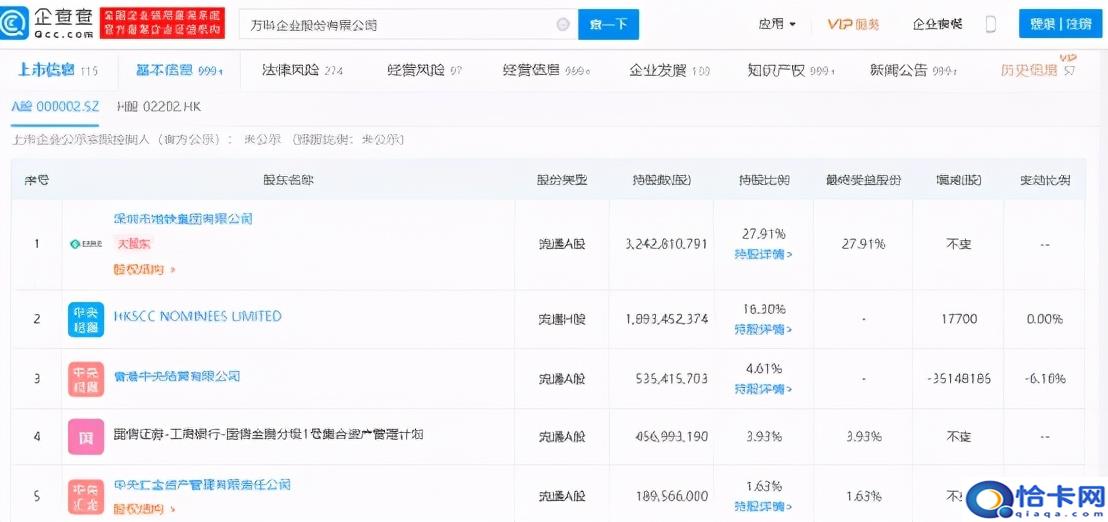Click the mobile phone icon in the header
This screenshot has height=522, width=1108.
pos(990,24)
